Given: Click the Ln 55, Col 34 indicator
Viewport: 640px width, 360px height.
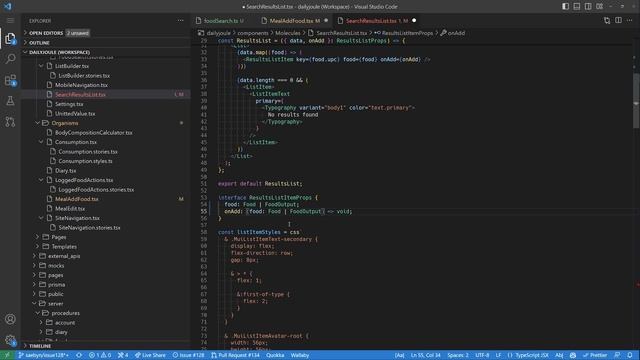Looking at the screenshot, I should [426, 355].
